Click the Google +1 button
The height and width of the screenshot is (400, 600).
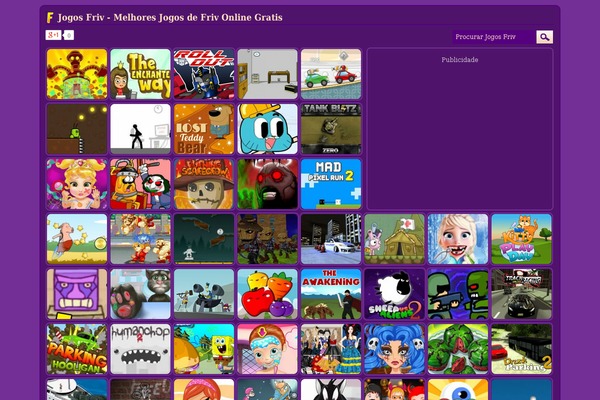coord(53,35)
